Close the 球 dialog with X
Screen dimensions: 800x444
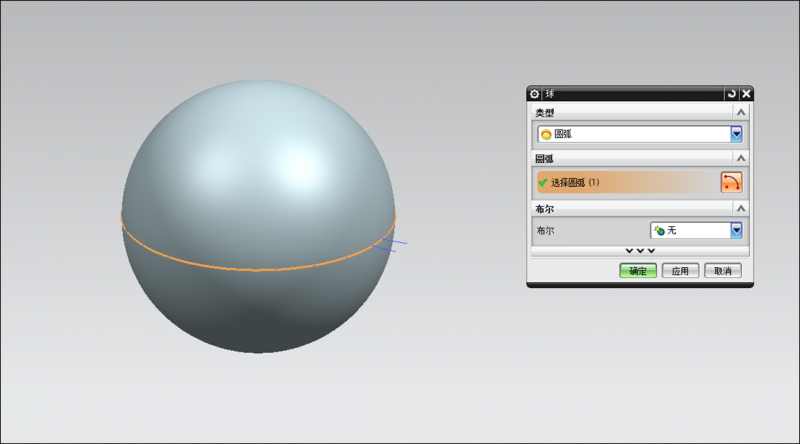coord(746,93)
